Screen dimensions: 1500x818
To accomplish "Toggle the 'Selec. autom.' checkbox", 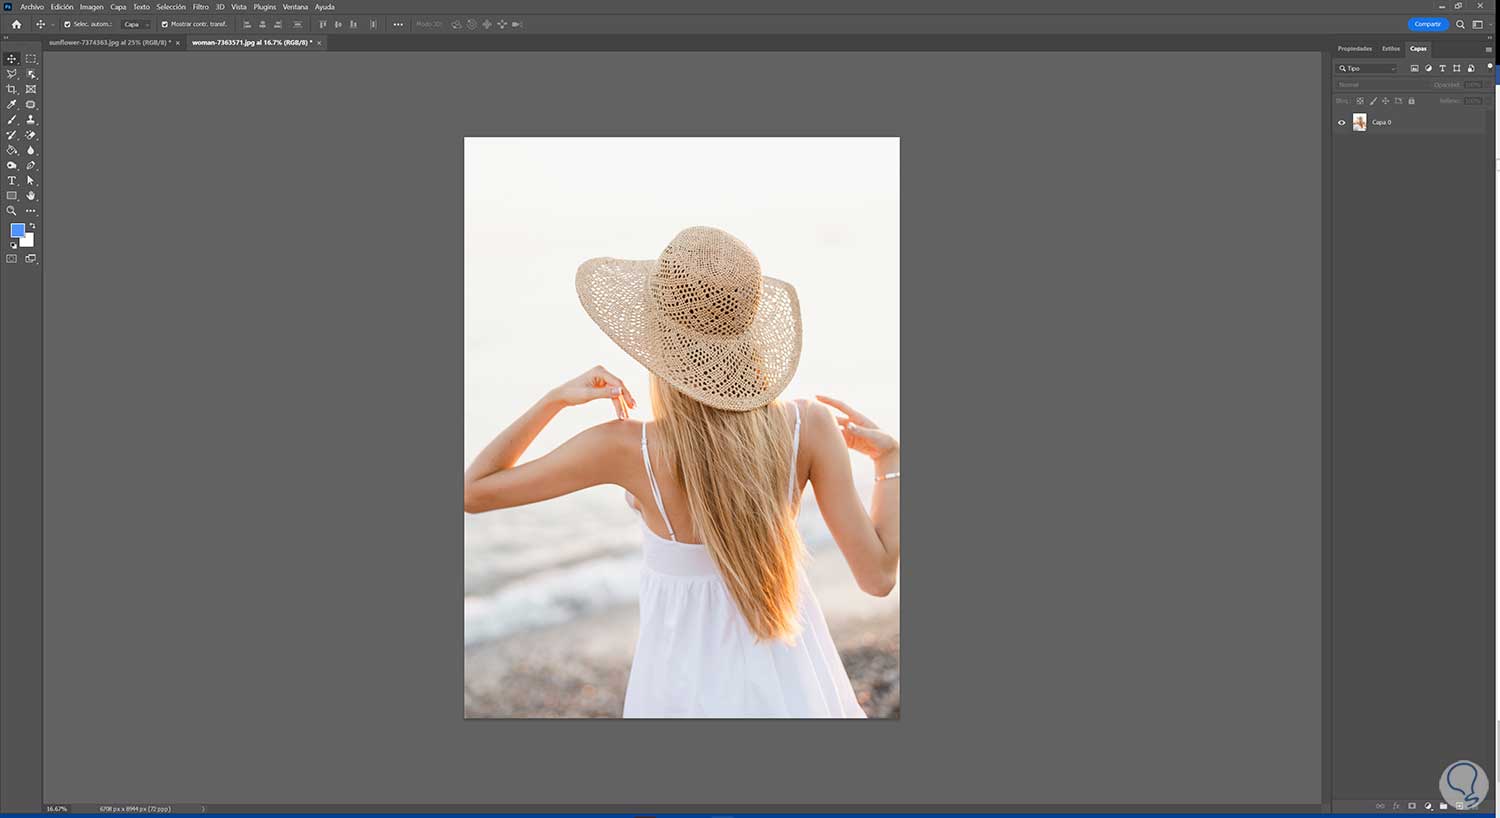I will 67,24.
